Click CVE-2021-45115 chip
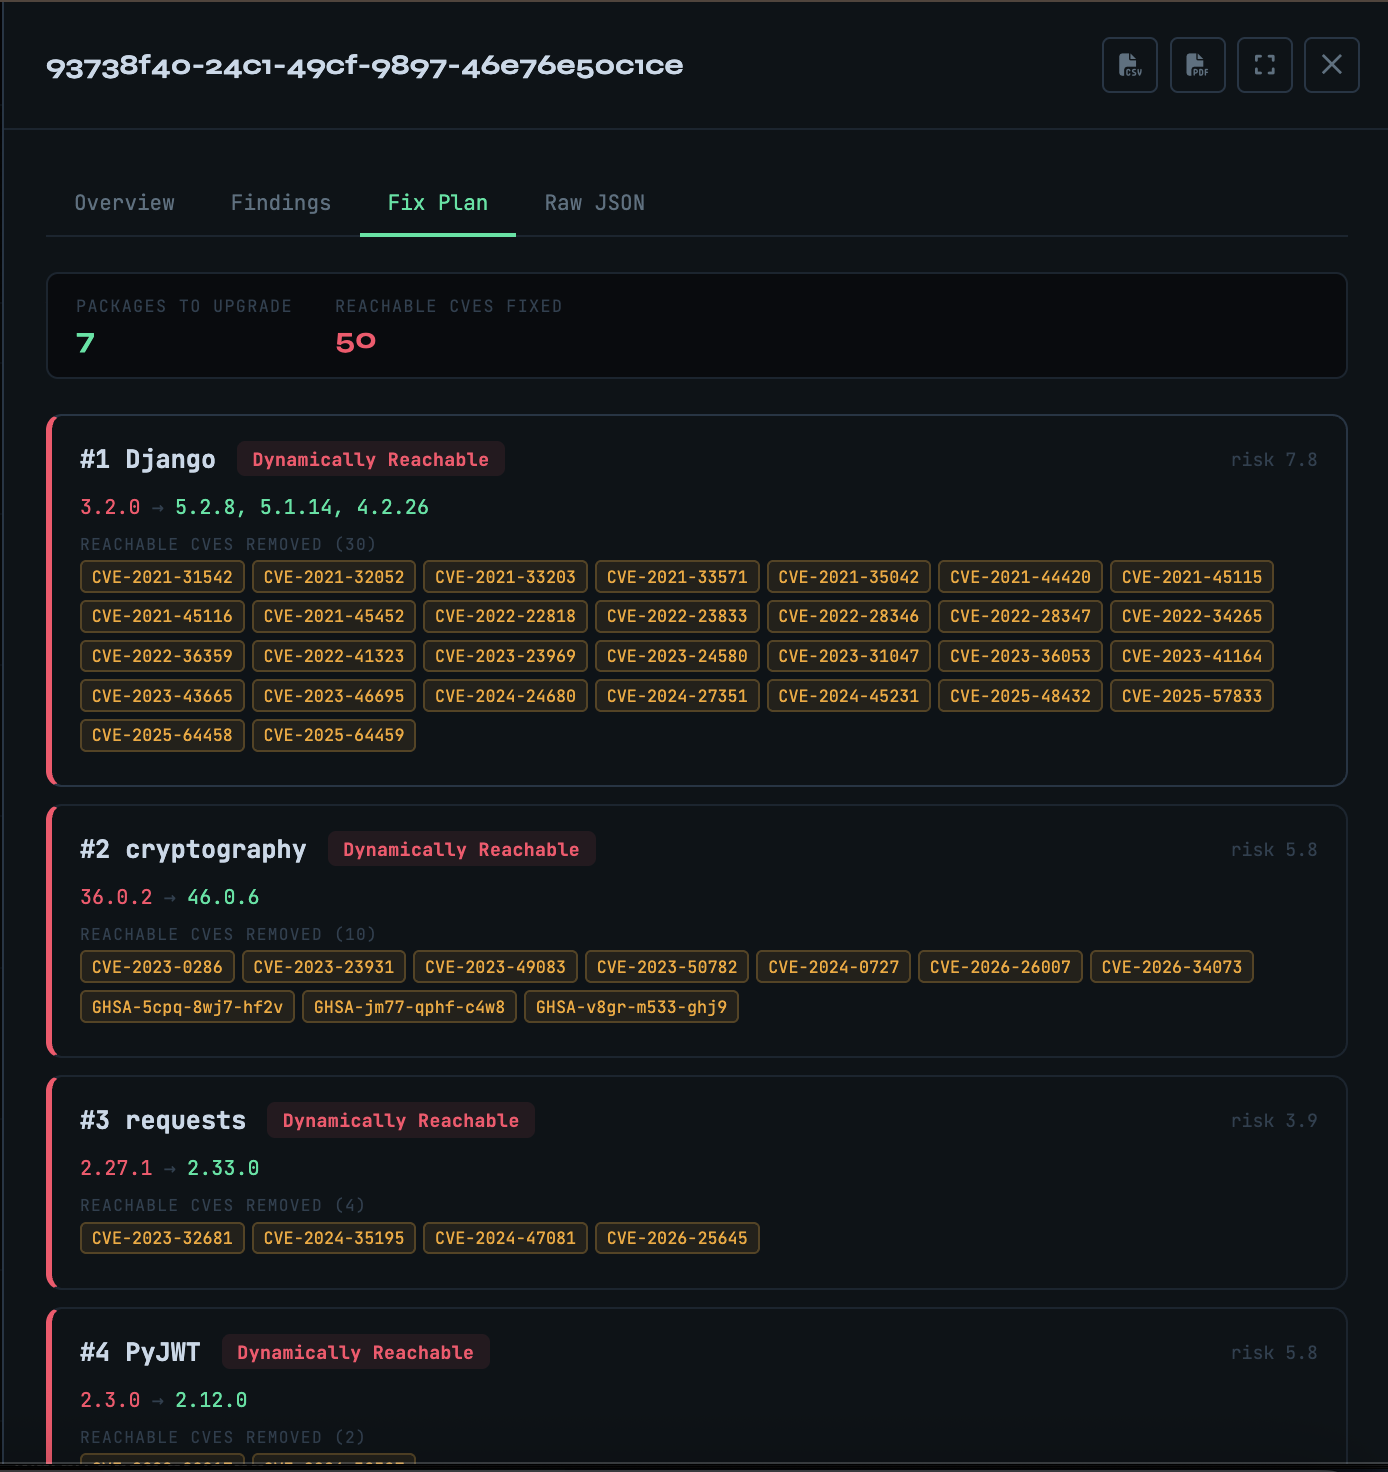Image resolution: width=1388 pixels, height=1472 pixels. pyautogui.click(x=1192, y=577)
